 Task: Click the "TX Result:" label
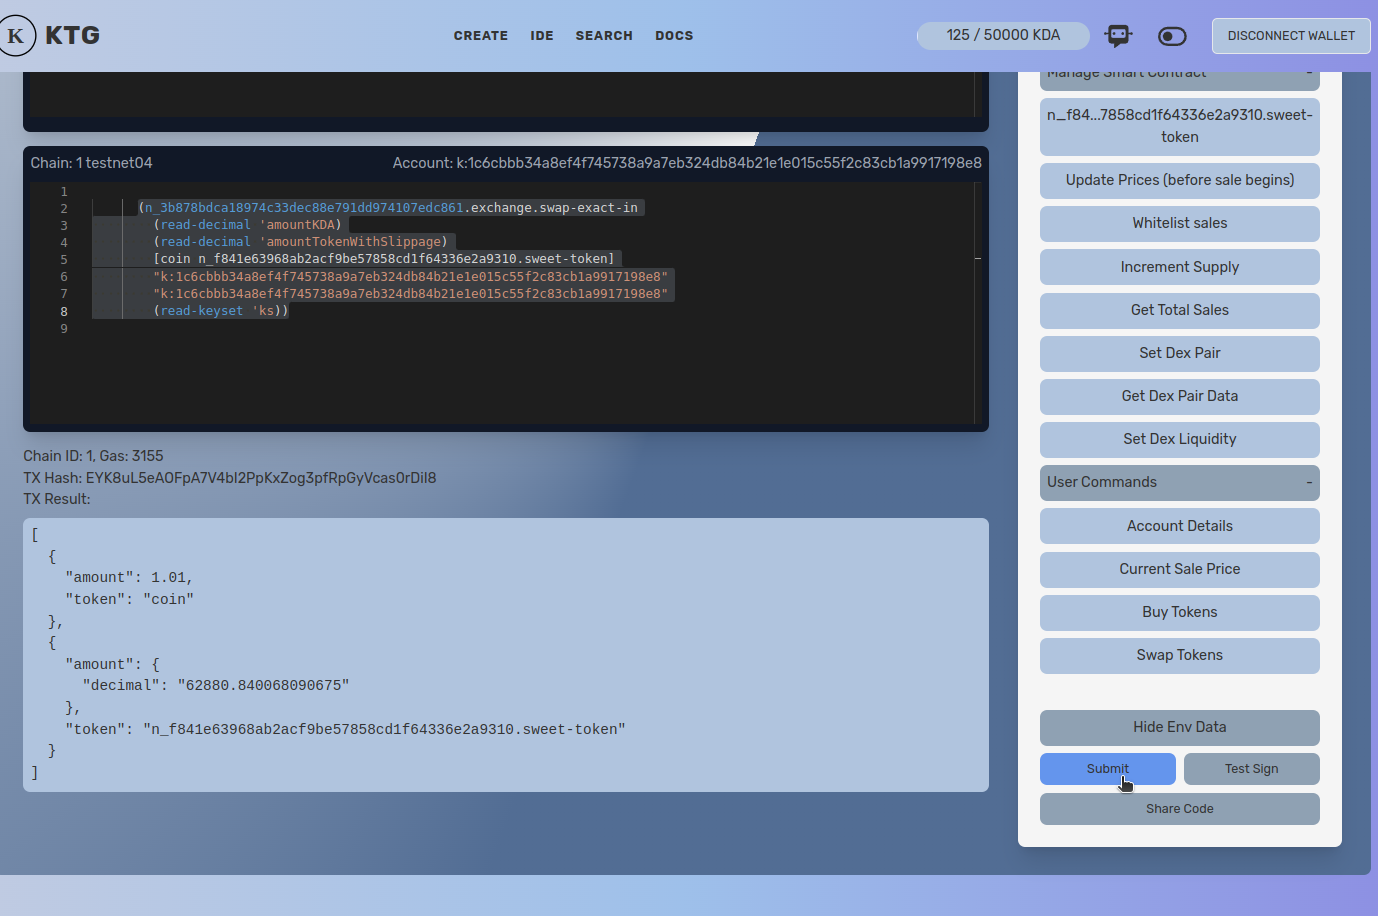click(x=57, y=499)
